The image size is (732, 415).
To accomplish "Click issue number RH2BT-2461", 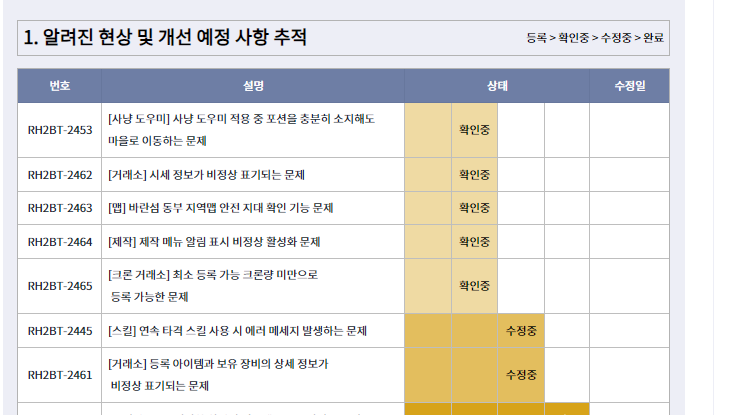I will [60, 375].
